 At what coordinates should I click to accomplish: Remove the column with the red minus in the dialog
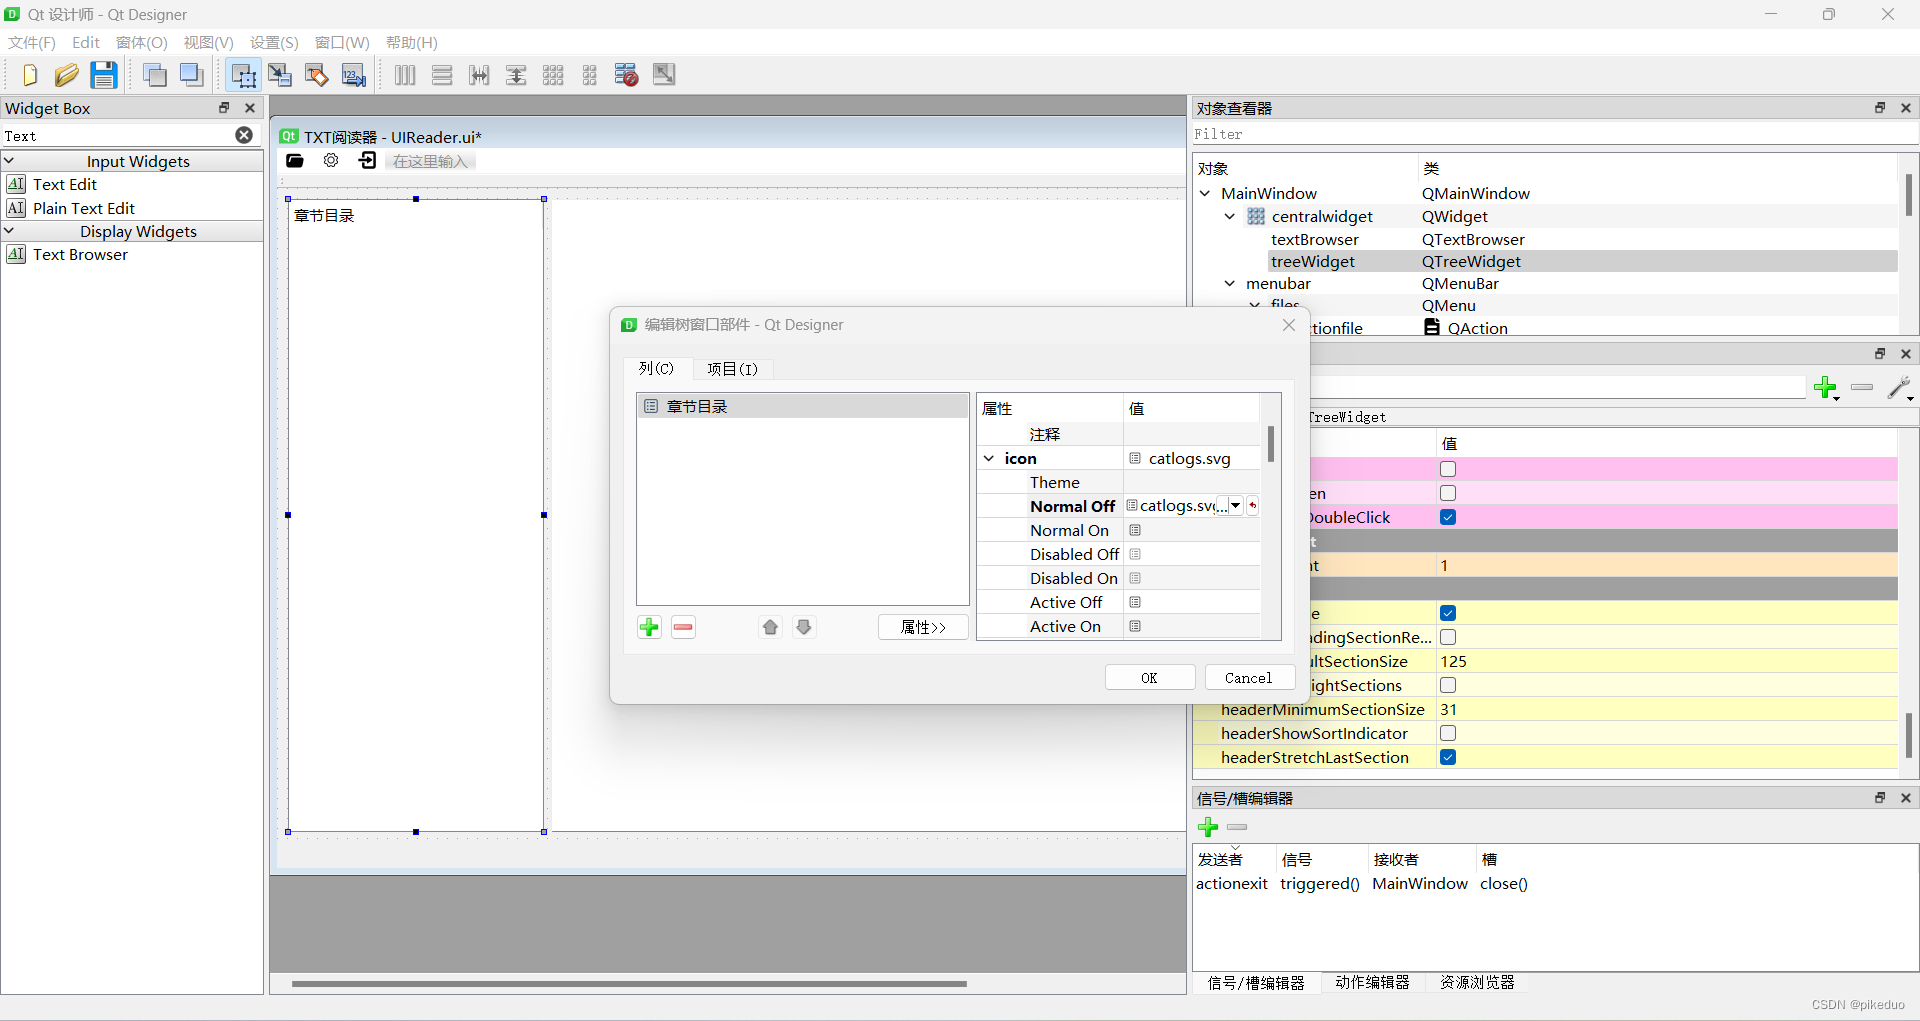(684, 627)
